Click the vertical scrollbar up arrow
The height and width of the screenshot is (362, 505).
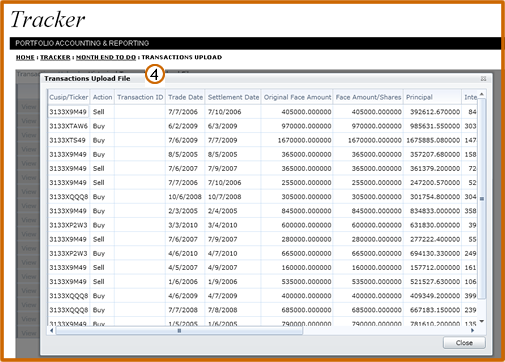482,94
